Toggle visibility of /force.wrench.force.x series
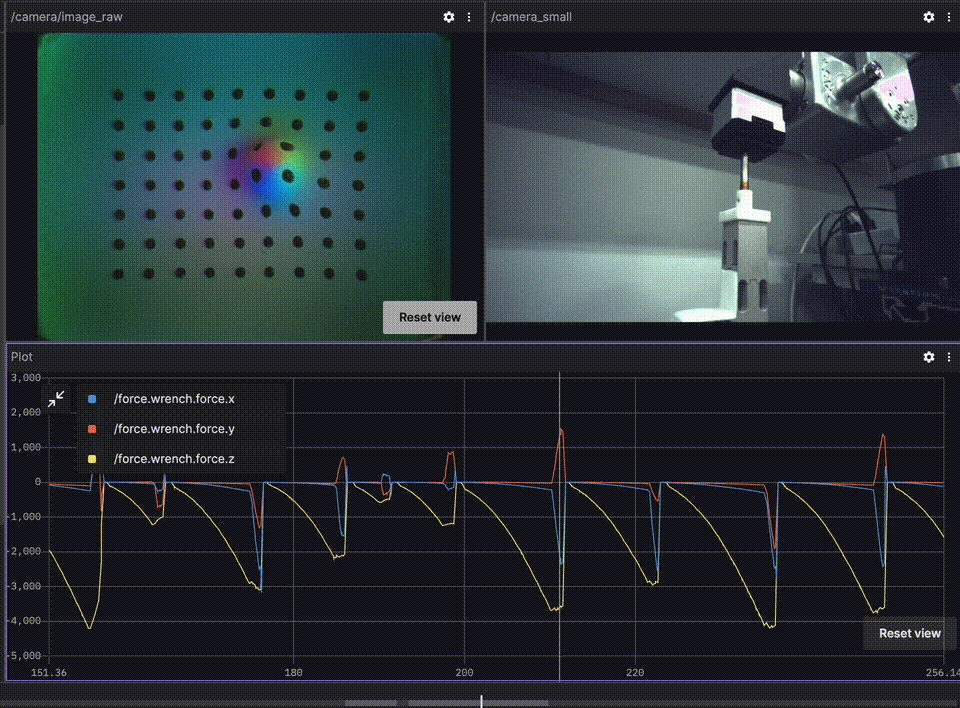 point(174,399)
